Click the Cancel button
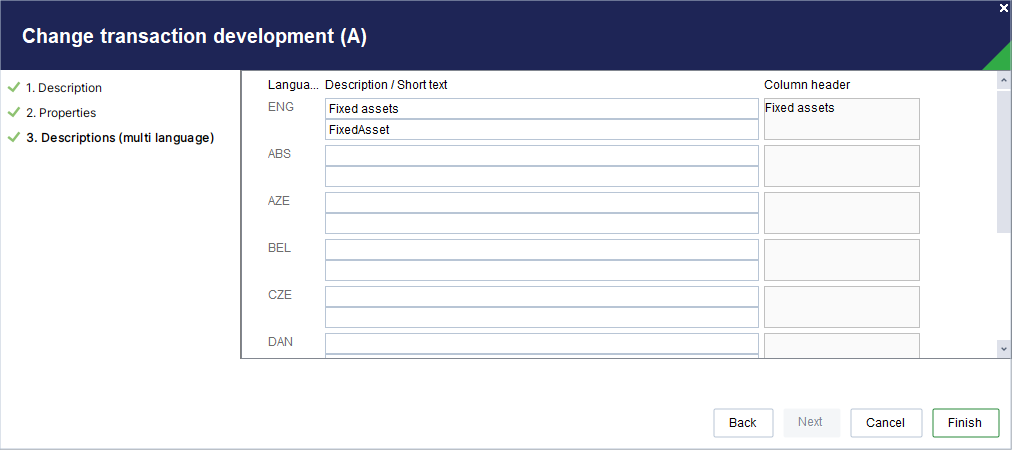Image resolution: width=1012 pixels, height=450 pixels. [885, 423]
